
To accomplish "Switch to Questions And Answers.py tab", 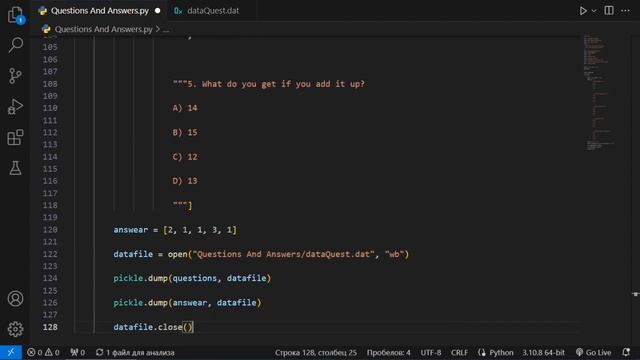I will pos(99,11).
